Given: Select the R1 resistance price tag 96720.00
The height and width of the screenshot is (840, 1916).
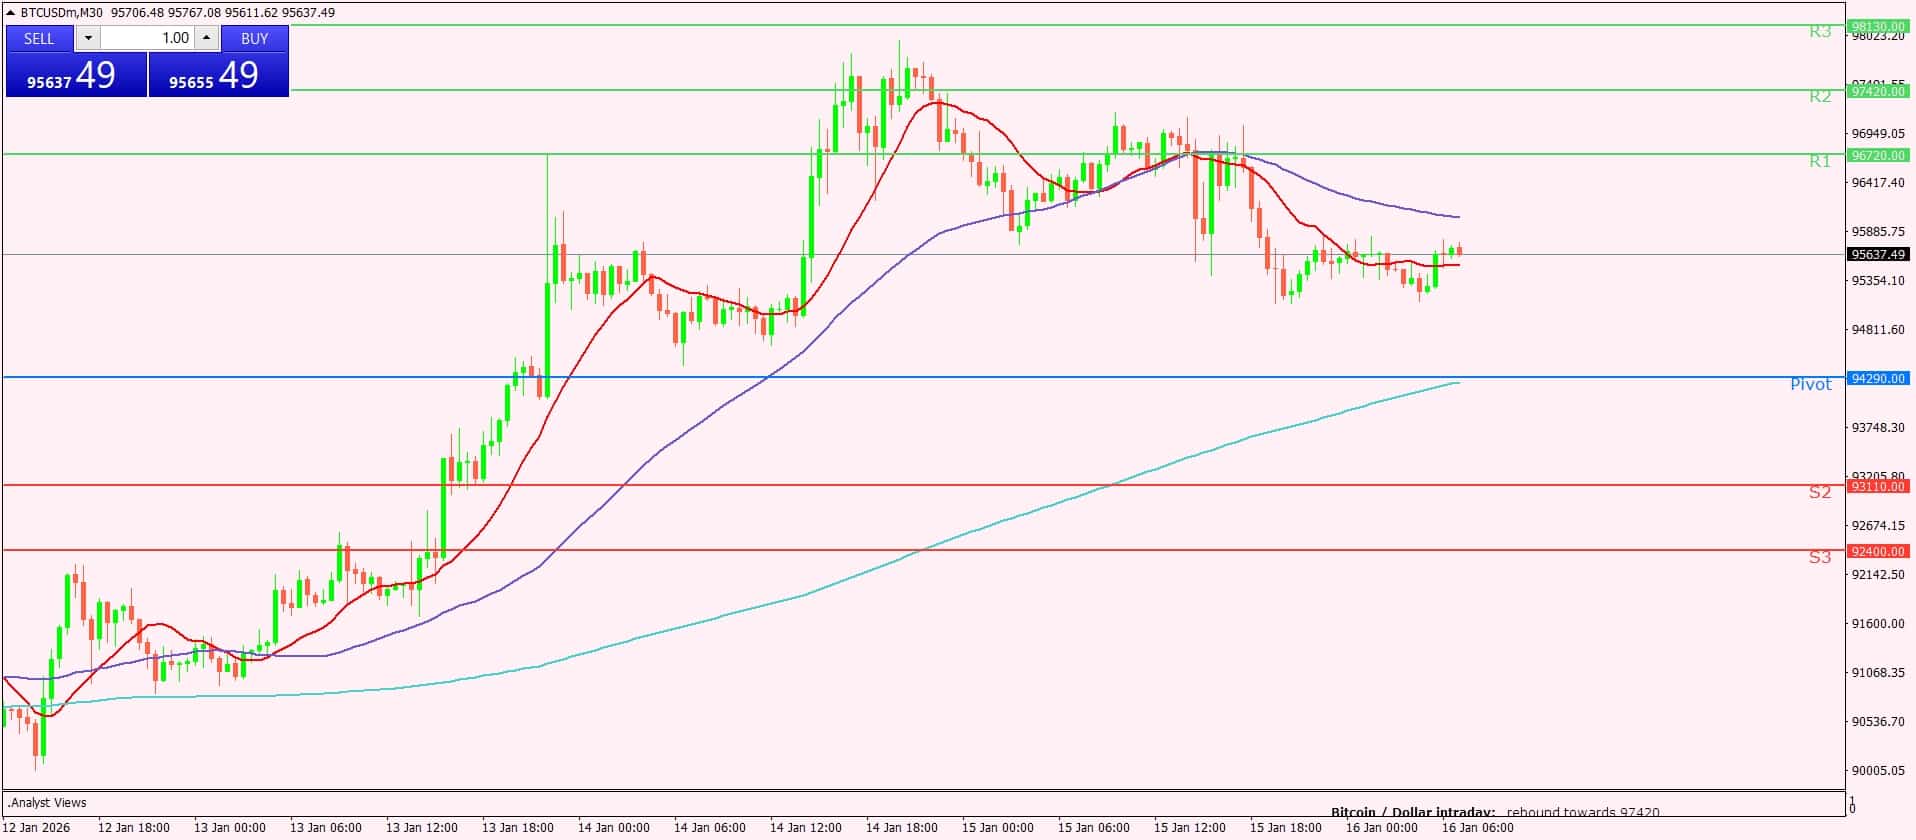Looking at the screenshot, I should (x=1878, y=155).
